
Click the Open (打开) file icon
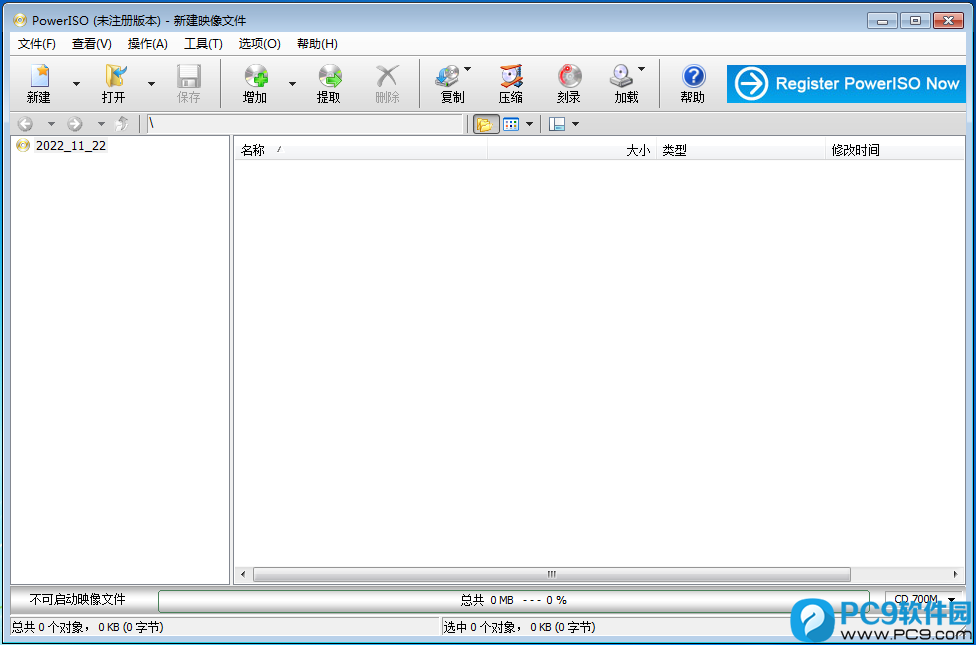coord(116,77)
